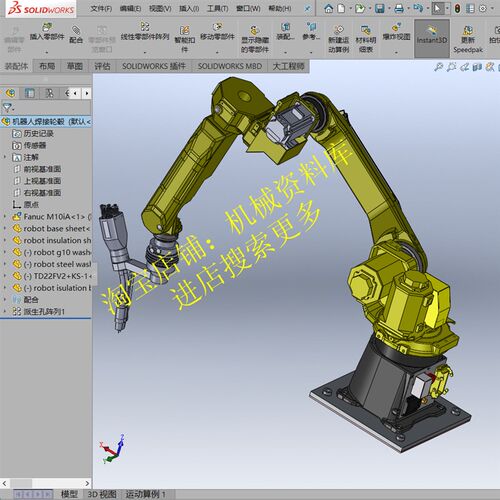500x500 pixels.
Task: Click 材料明细表 (Bill of Materials)
Action: pyautogui.click(x=366, y=39)
